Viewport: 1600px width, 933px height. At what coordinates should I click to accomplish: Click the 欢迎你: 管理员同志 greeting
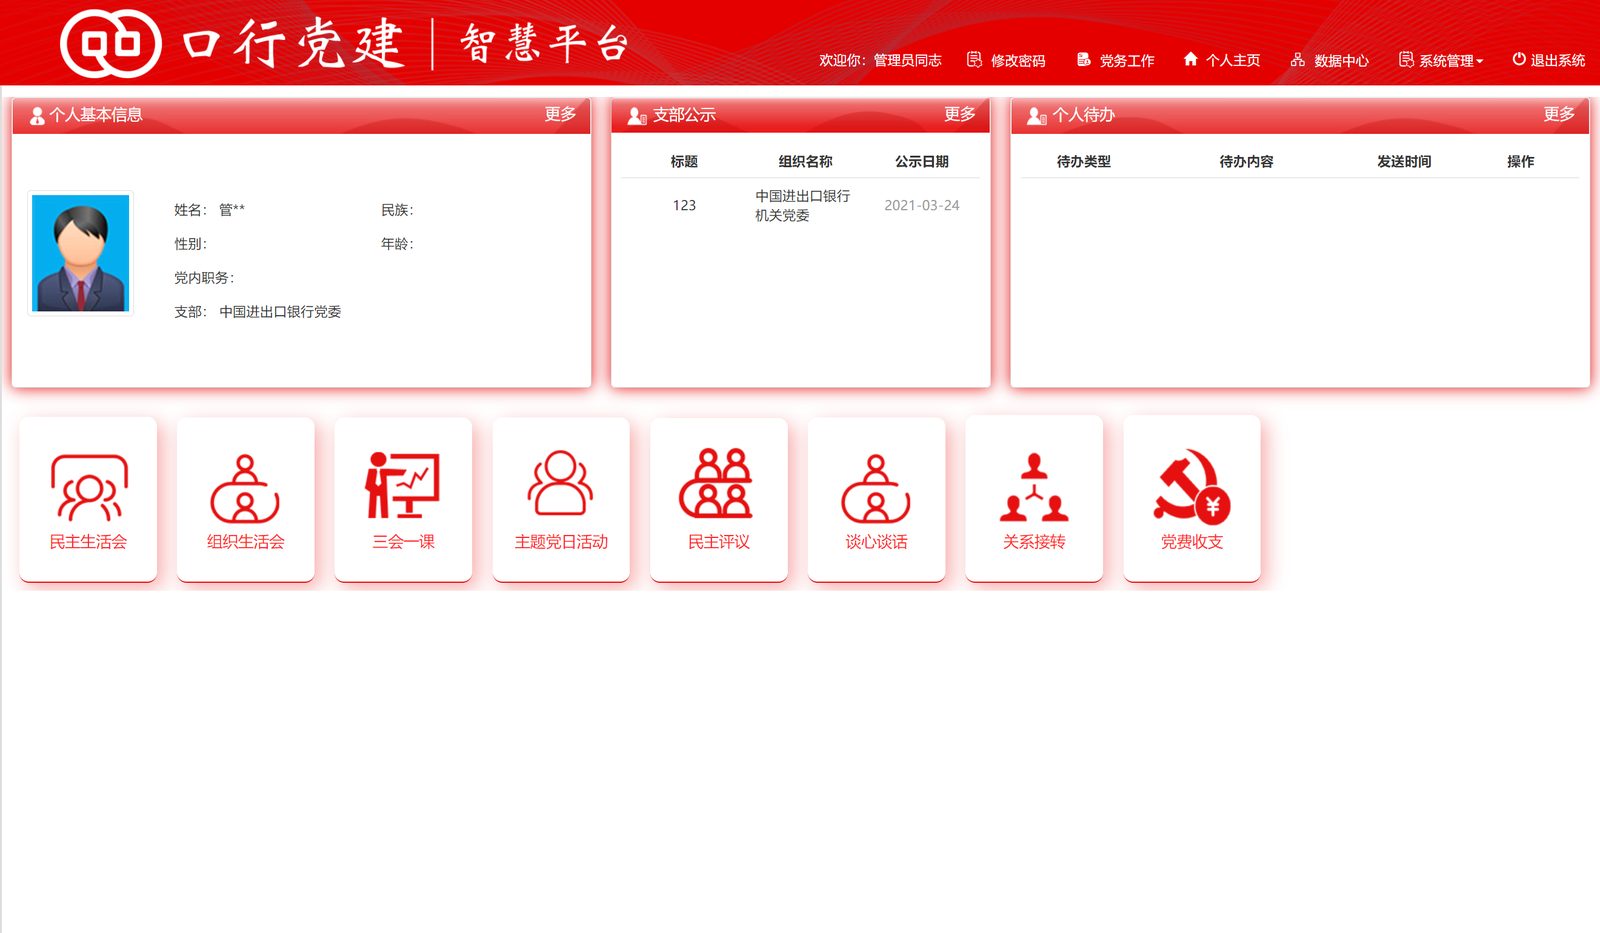[880, 60]
